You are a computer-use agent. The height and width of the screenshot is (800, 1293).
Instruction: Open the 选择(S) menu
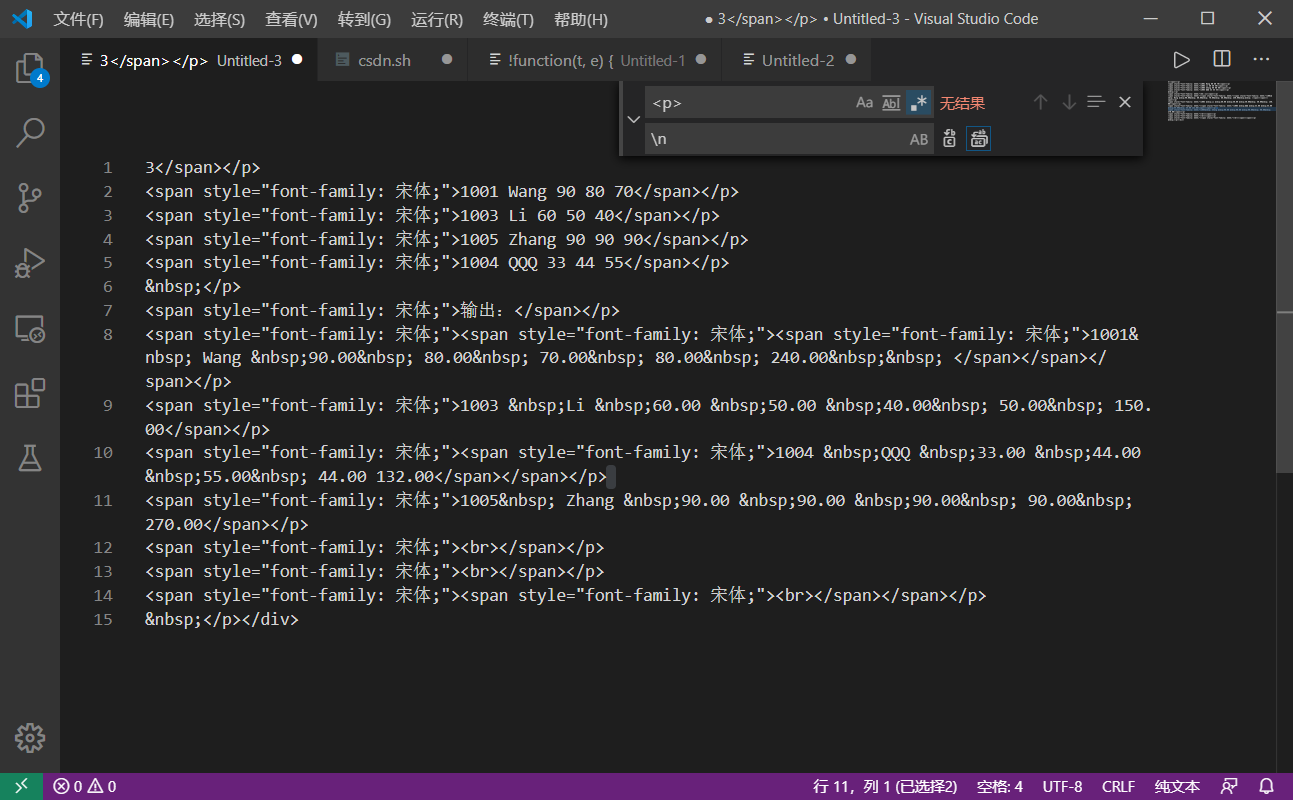(x=219, y=19)
